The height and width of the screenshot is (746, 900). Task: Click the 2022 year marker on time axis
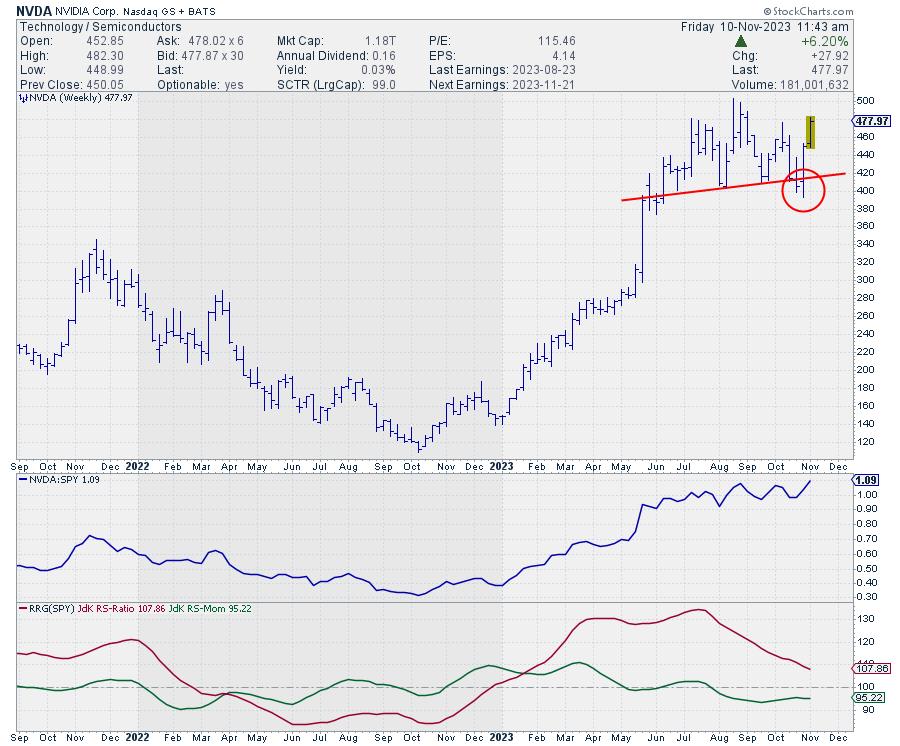click(137, 466)
